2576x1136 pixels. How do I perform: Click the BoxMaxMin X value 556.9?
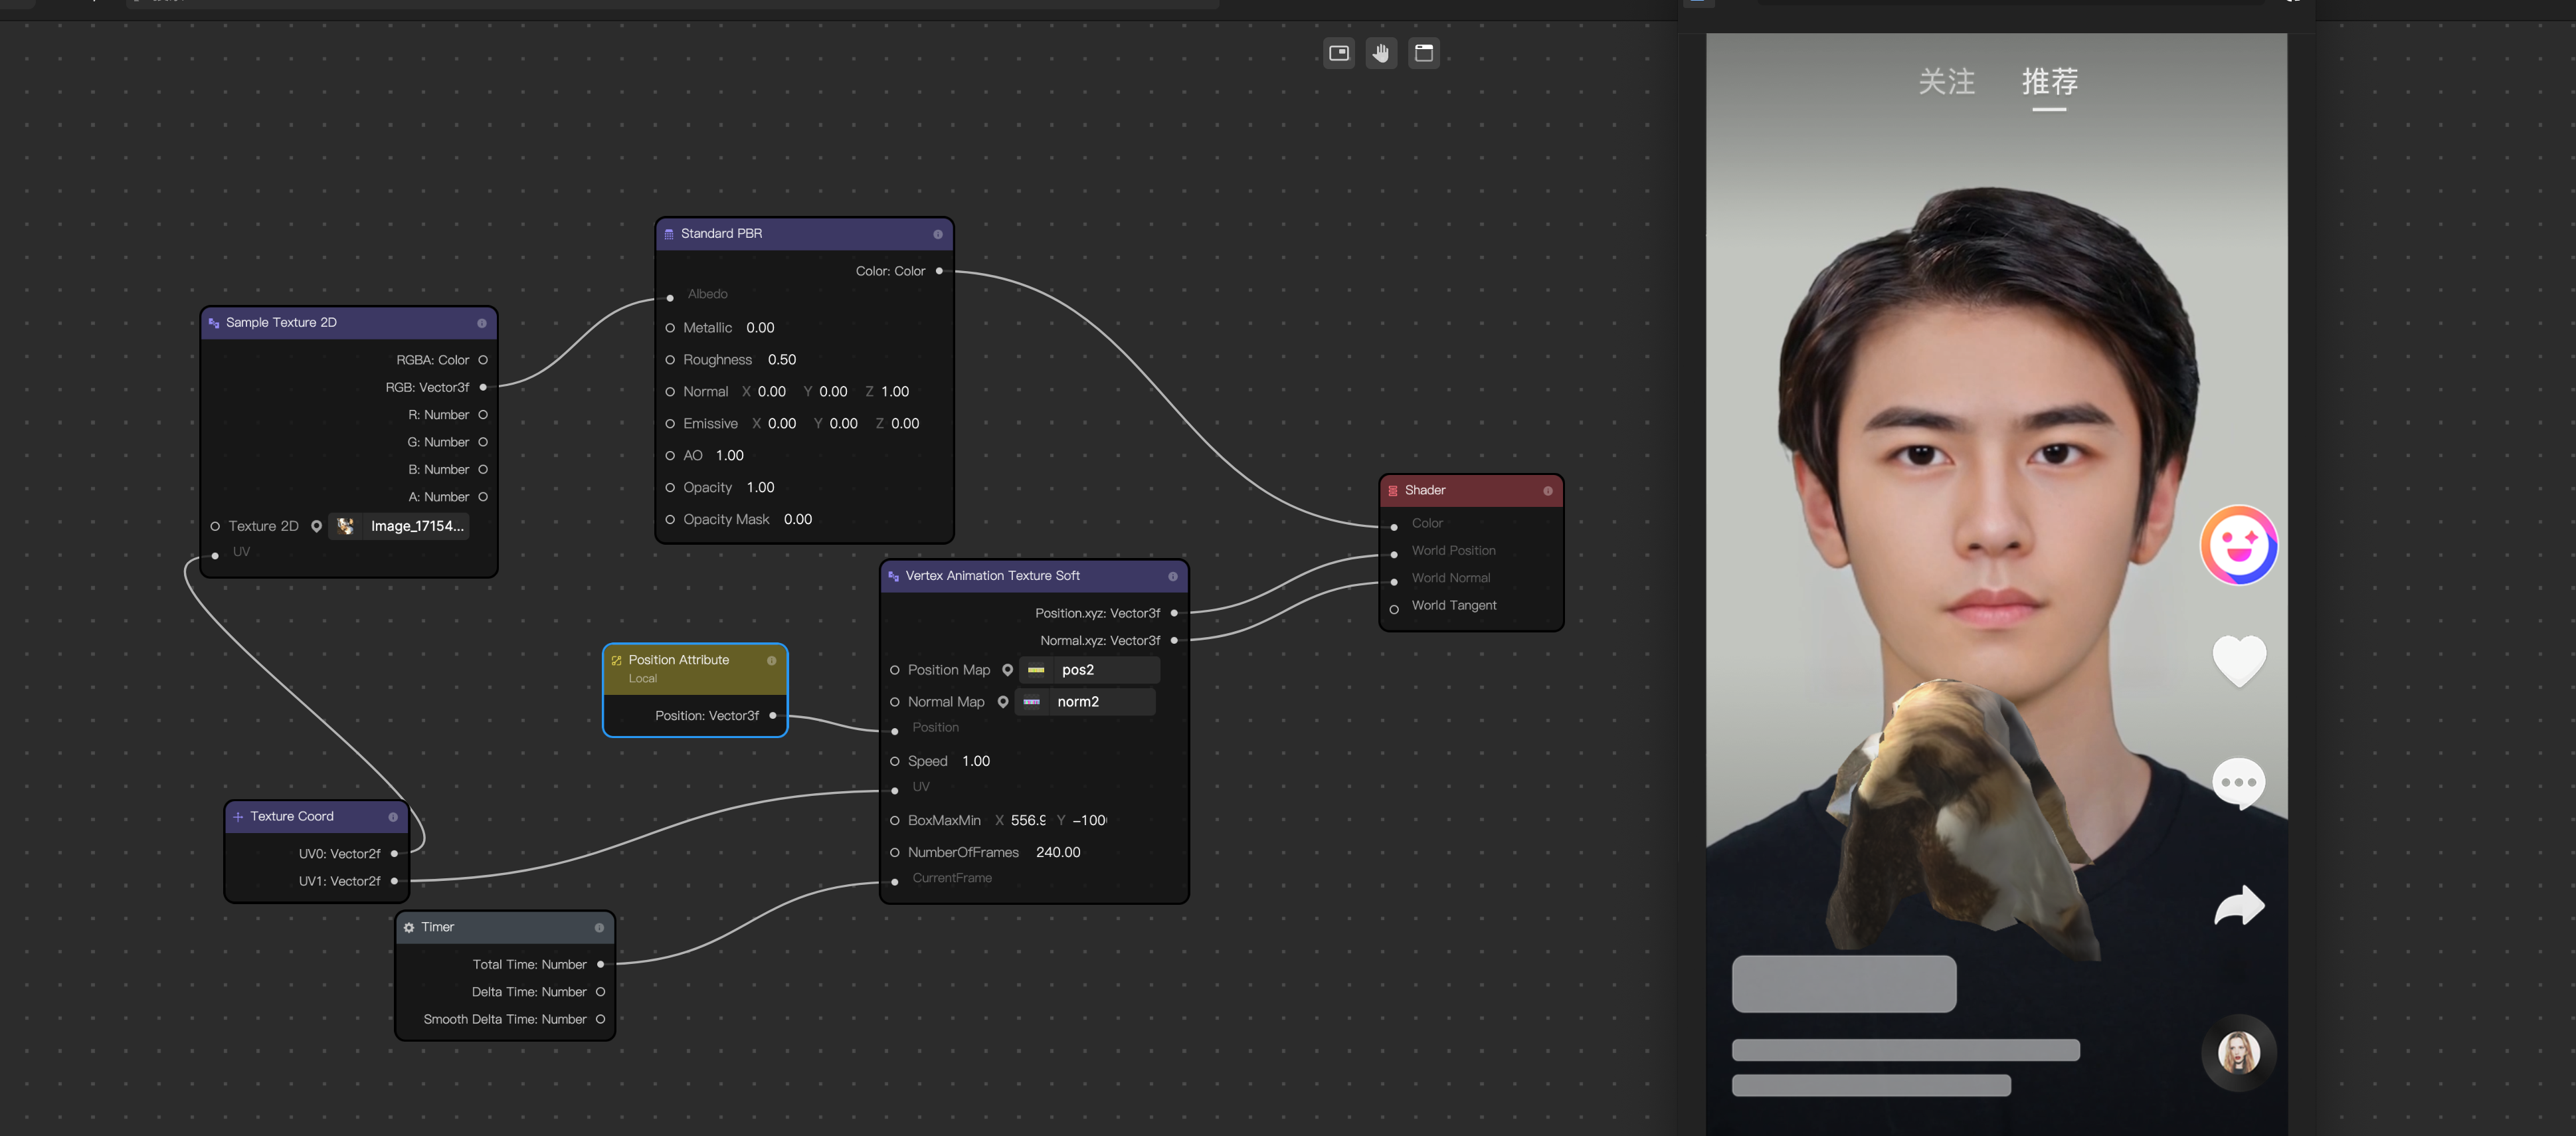[x=1028, y=821]
